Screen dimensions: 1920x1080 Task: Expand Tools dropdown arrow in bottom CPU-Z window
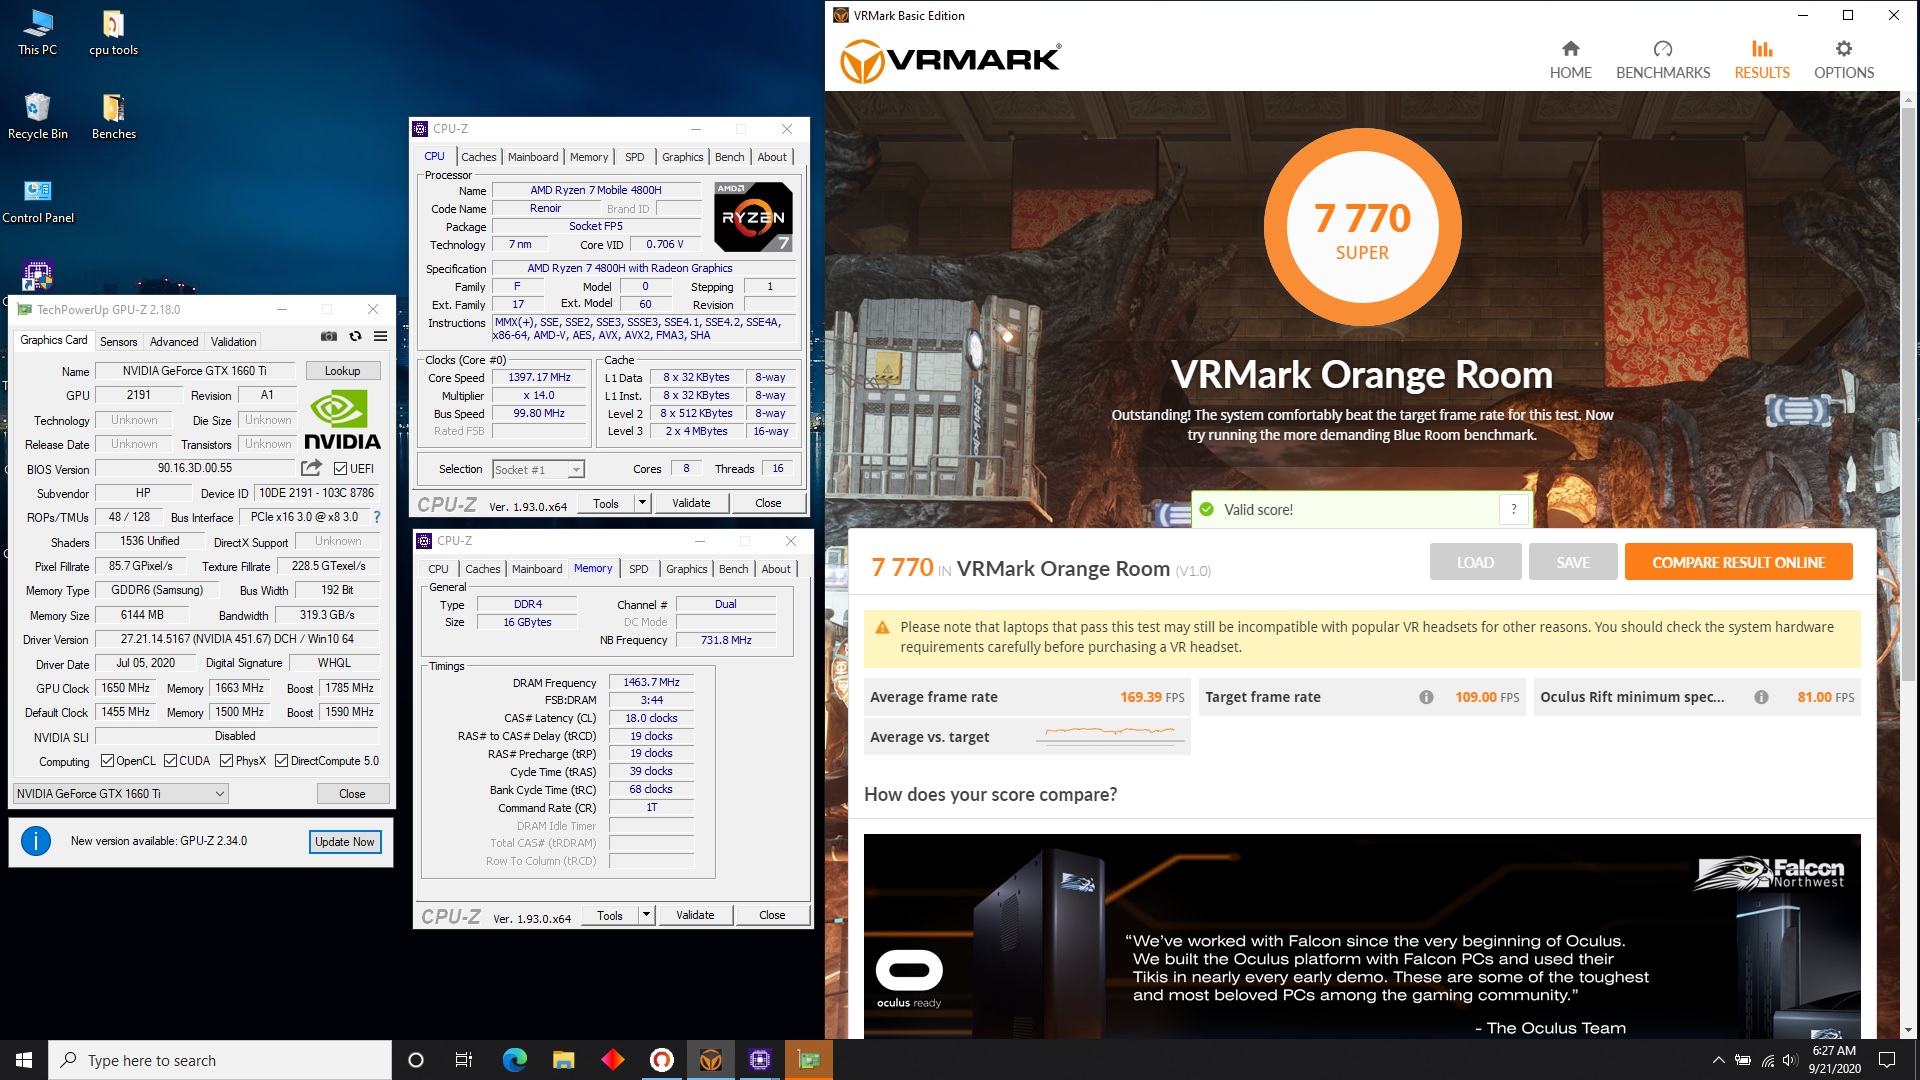pyautogui.click(x=646, y=915)
